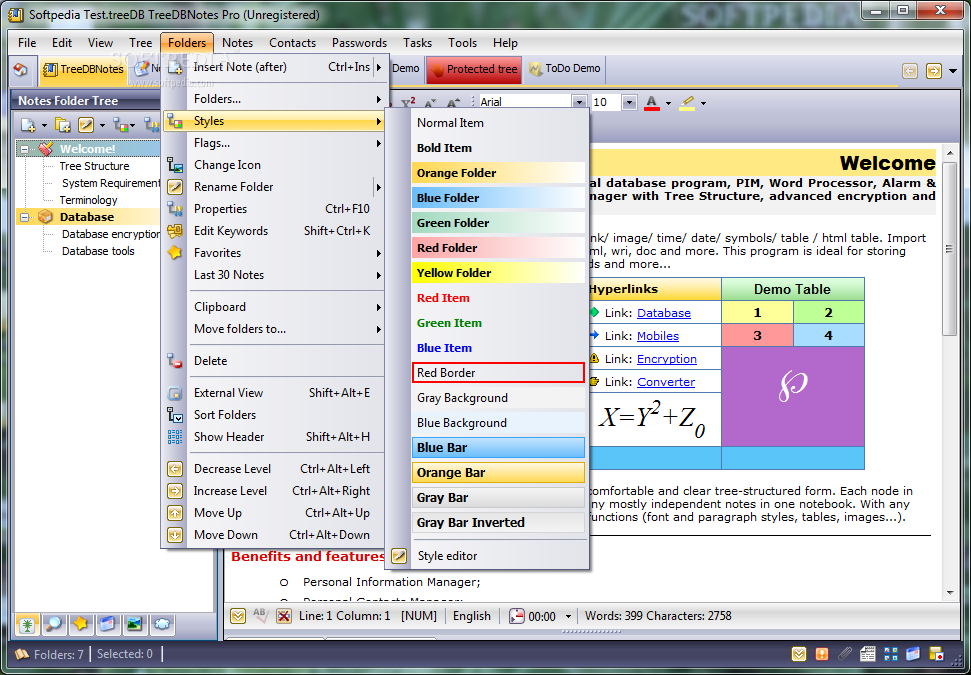971x675 pixels.
Task: Open the highlight color dropdown arrow
Action: 703,103
